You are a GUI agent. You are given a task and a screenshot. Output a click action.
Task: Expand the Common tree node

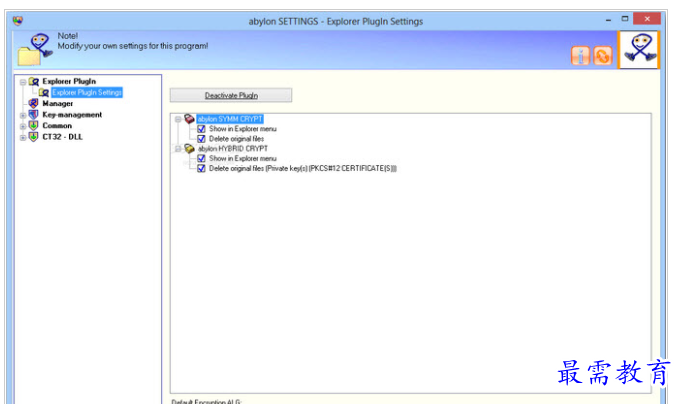[x=23, y=126]
